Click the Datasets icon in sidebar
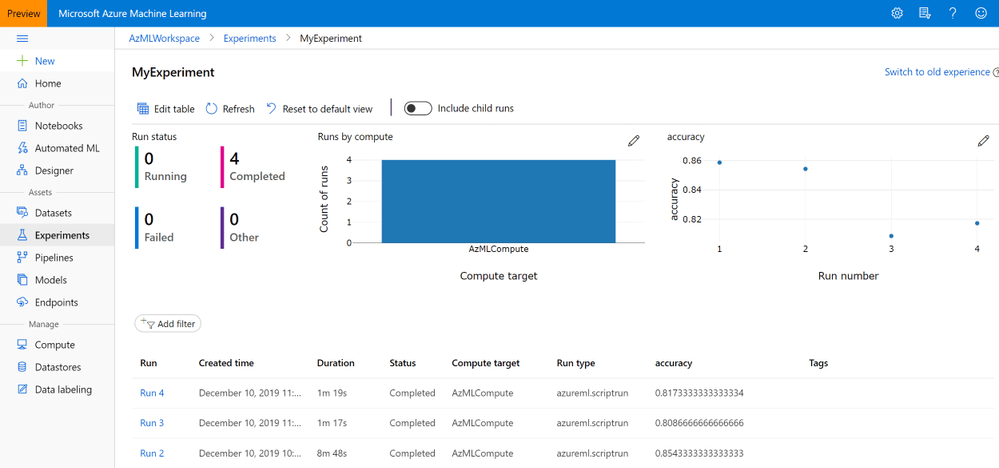The height and width of the screenshot is (468, 999). [22, 213]
